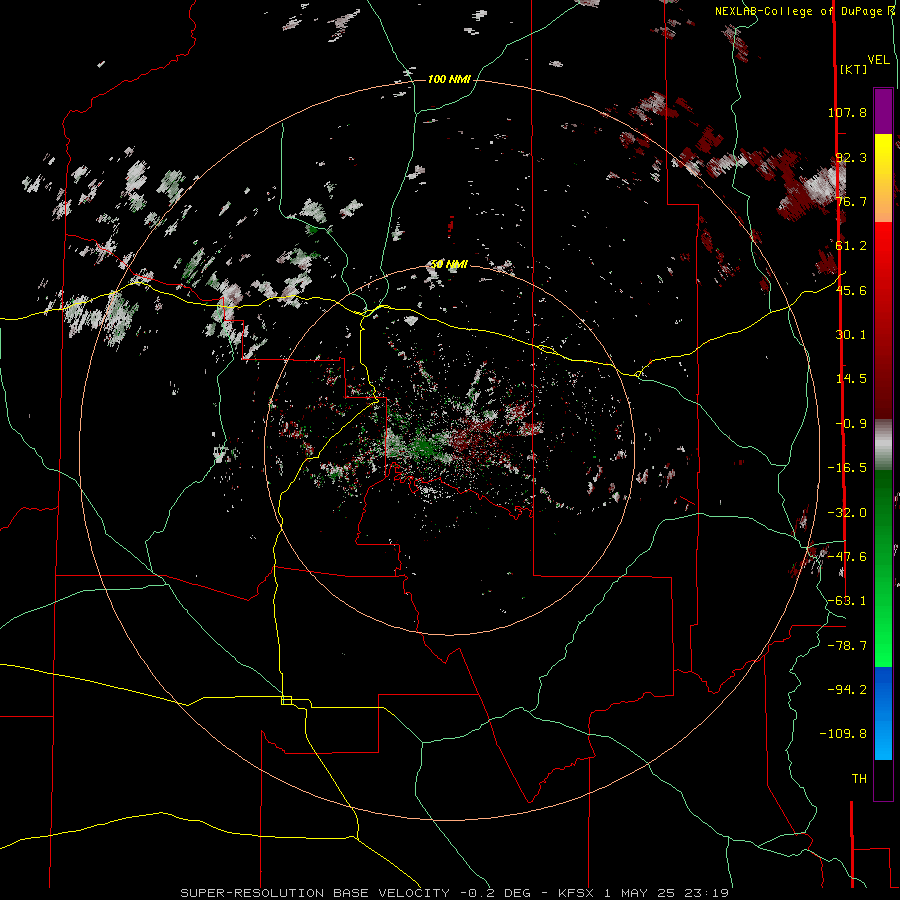Click the 61.2 velocity scale value

(x=851, y=246)
